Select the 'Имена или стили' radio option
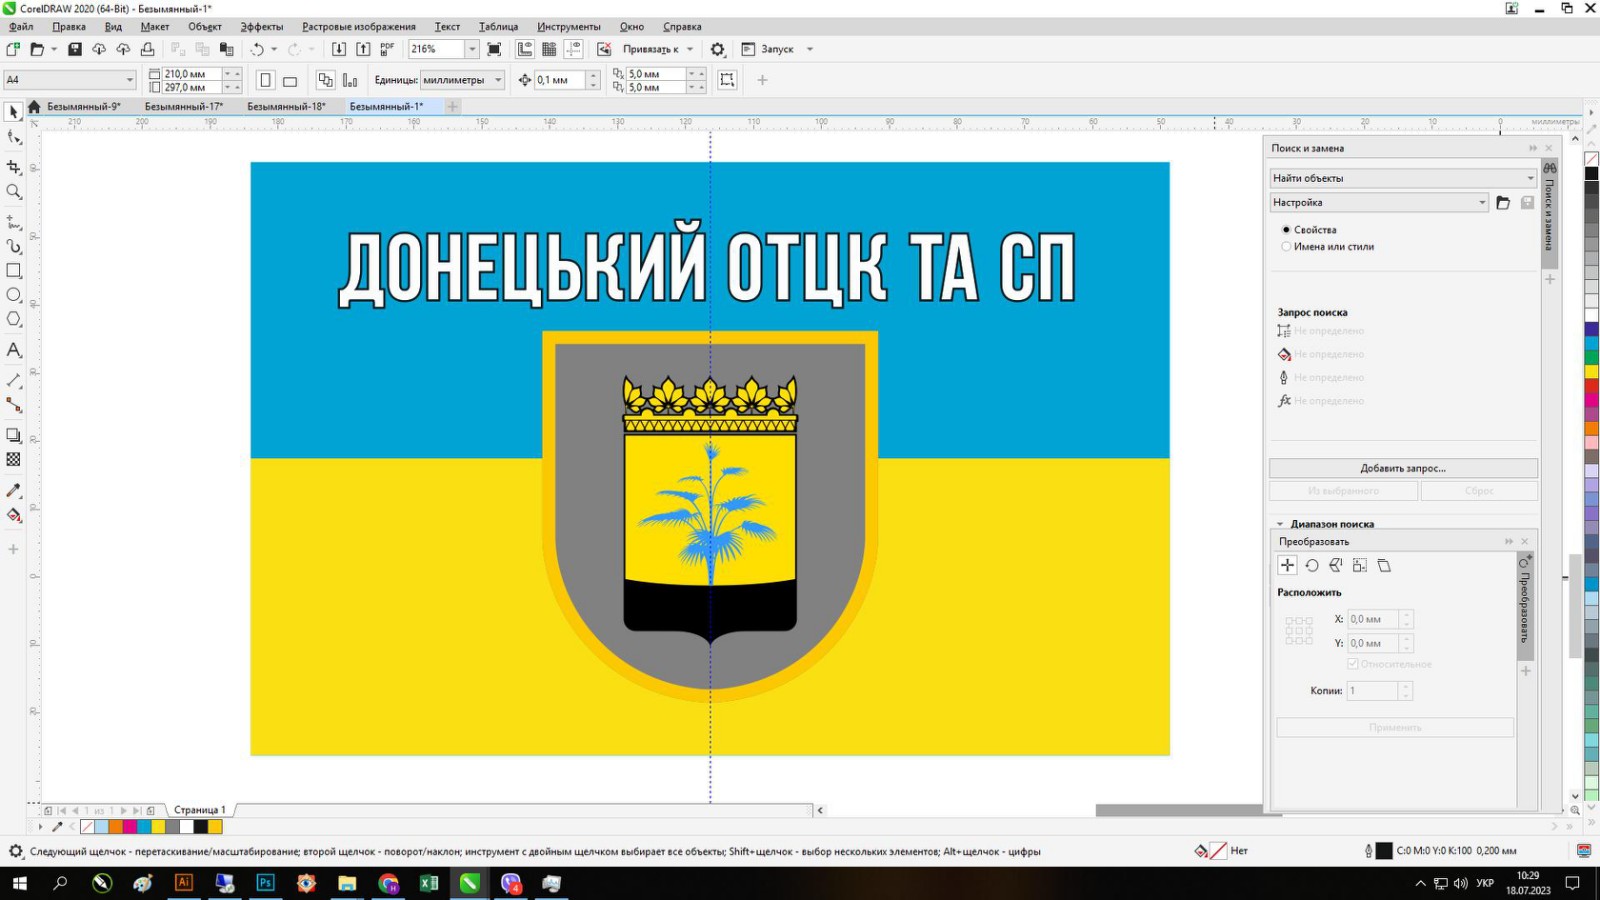 tap(1286, 247)
